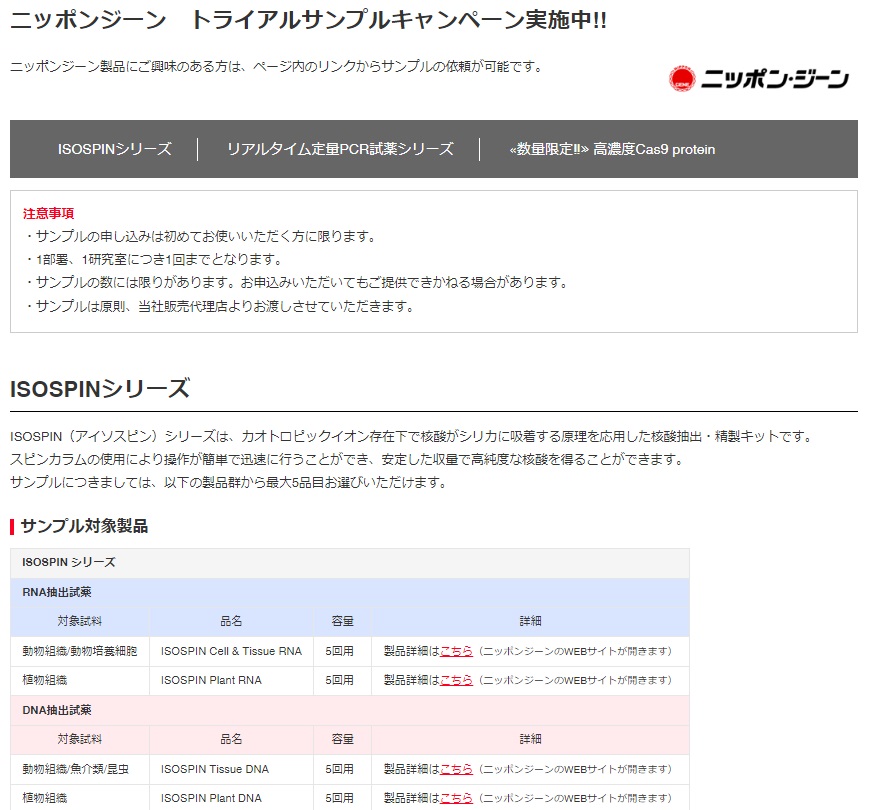Click the 対象試料 header in DNA section
Image resolution: width=869 pixels, height=810 pixels.
[x=80, y=739]
